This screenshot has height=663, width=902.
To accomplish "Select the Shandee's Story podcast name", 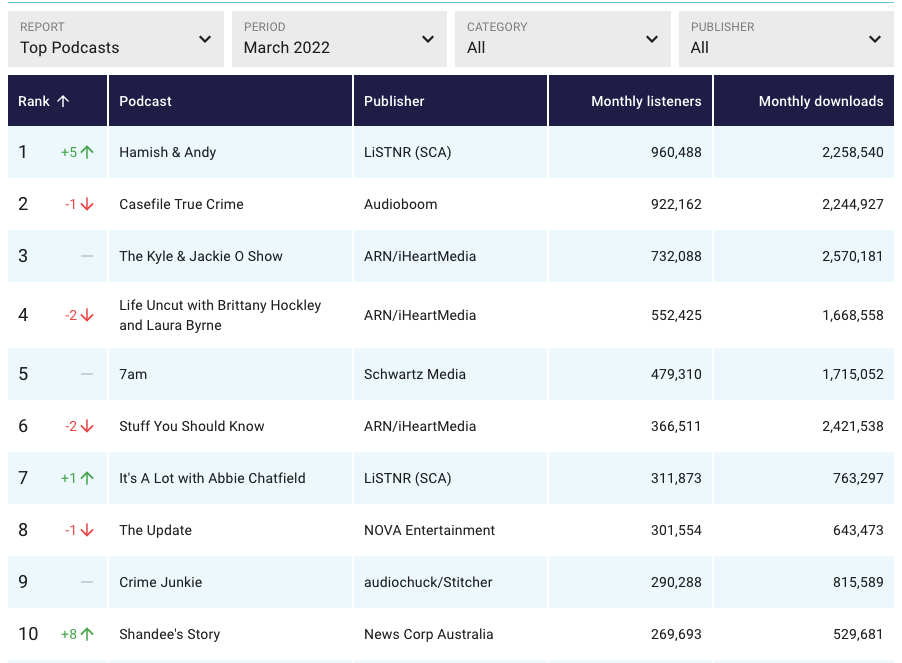I will [x=169, y=634].
